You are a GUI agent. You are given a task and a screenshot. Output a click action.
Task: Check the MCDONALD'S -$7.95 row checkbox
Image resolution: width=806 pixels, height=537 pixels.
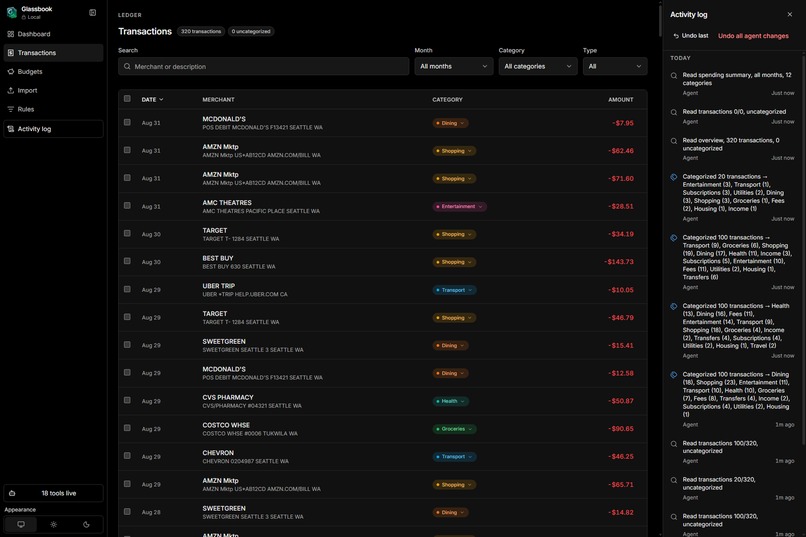[127, 122]
